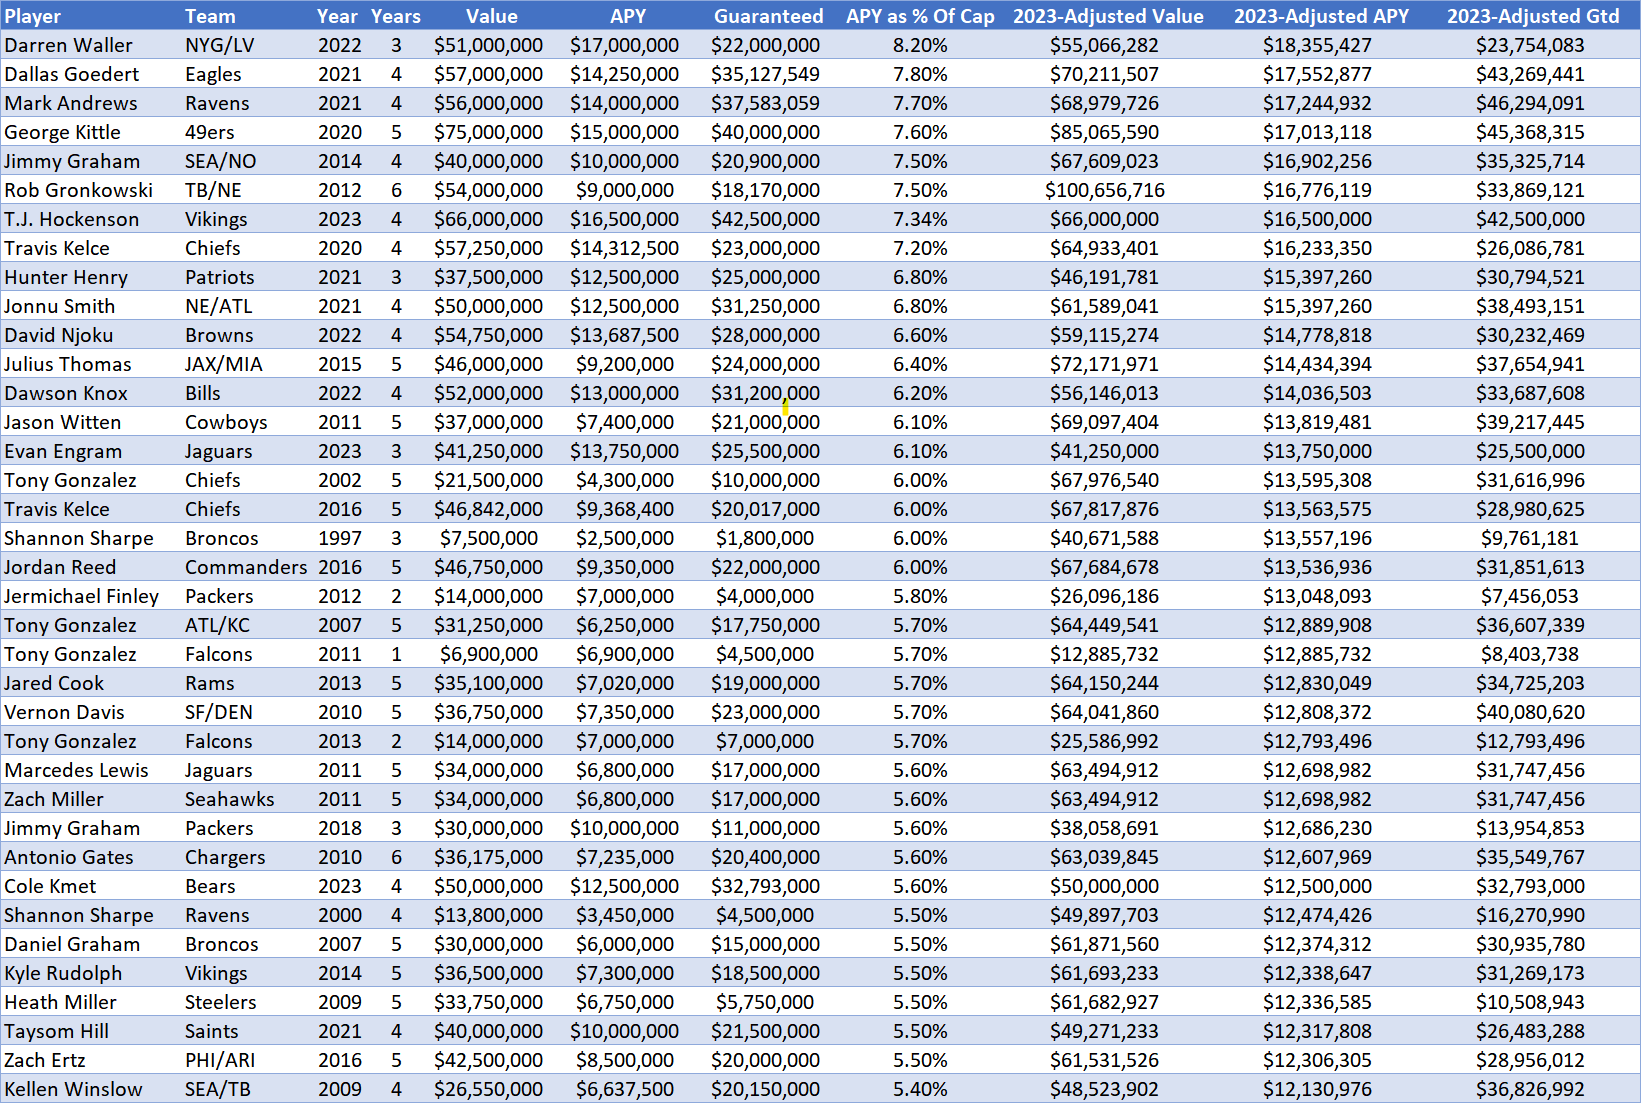Click the 7.34% cap percentage cell
The height and width of the screenshot is (1103, 1641).
coord(920,219)
